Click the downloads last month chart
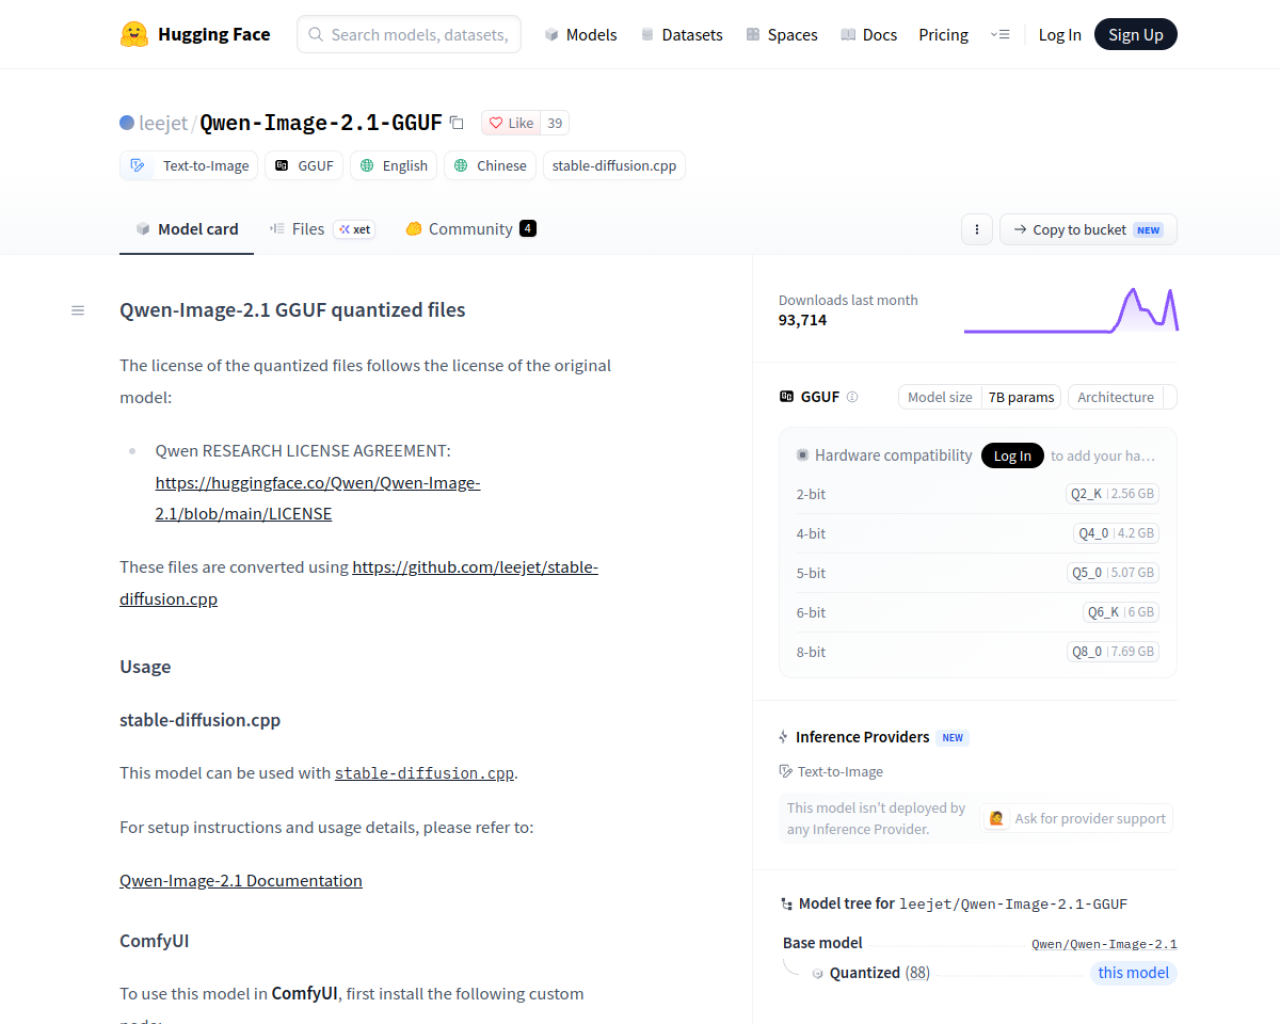Image resolution: width=1280 pixels, height=1024 pixels. pos(1071,310)
